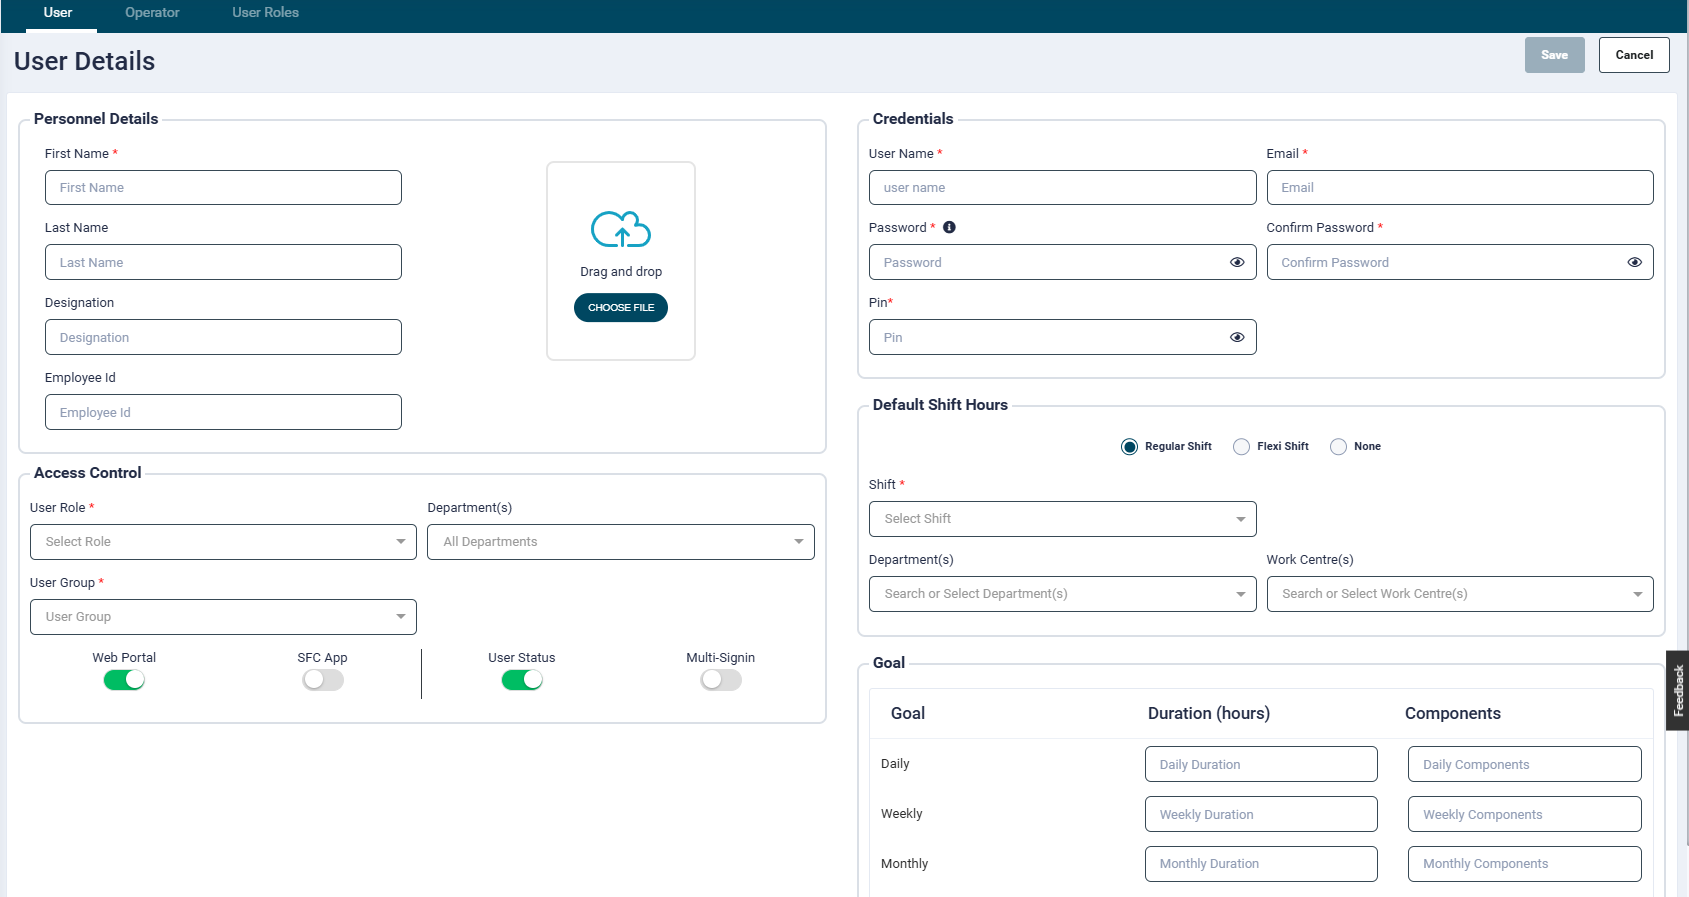Show Pin using eye icon
Screen dimensions: 1689x897
1236,337
